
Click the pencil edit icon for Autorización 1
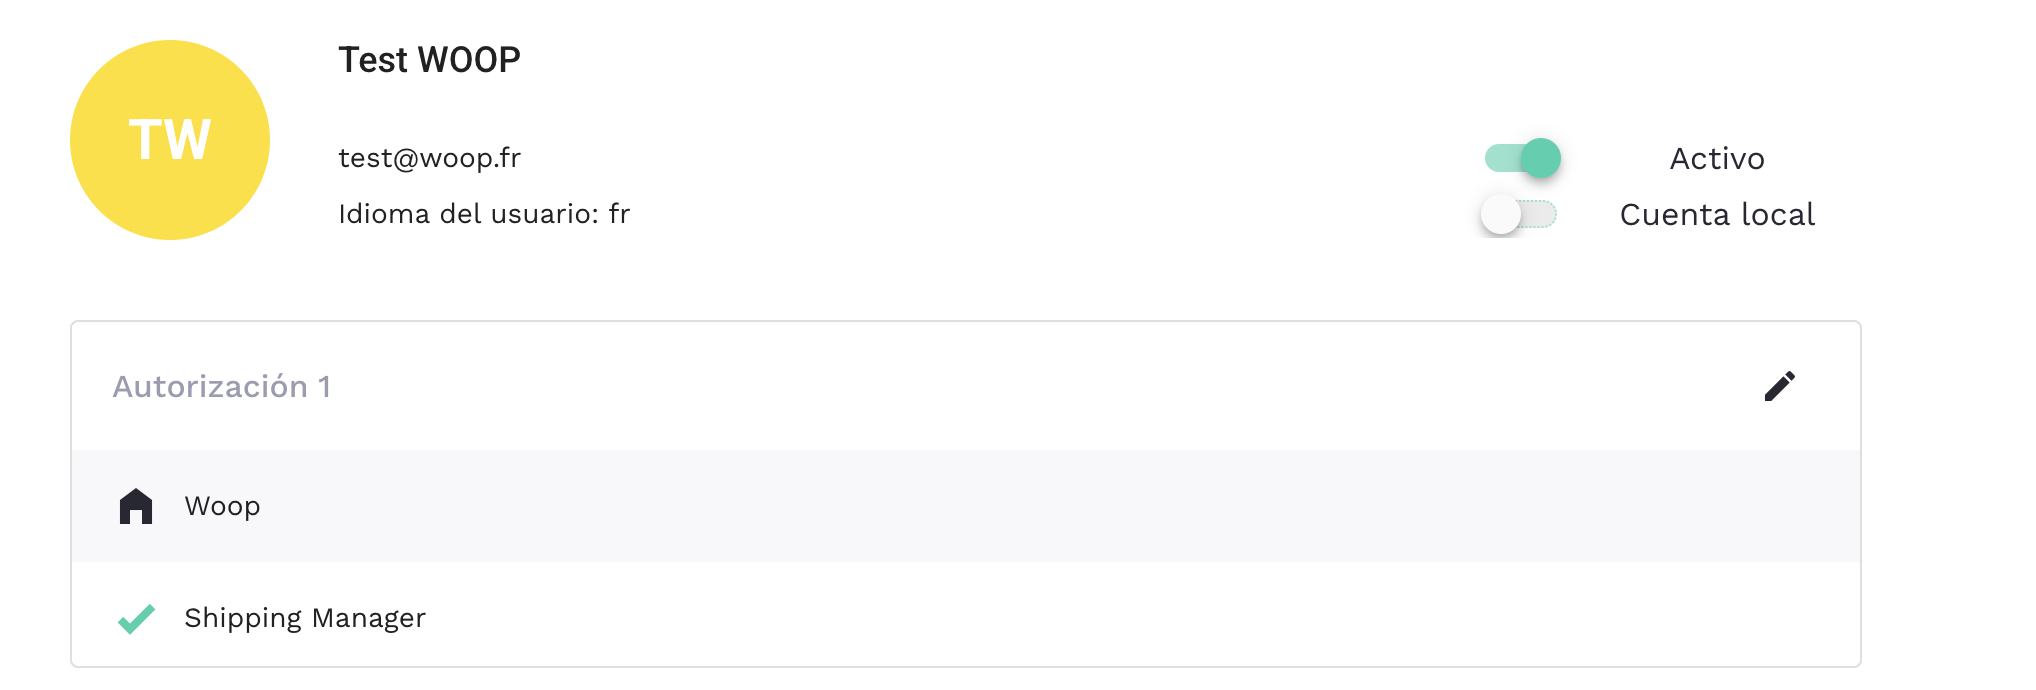coord(1779,386)
